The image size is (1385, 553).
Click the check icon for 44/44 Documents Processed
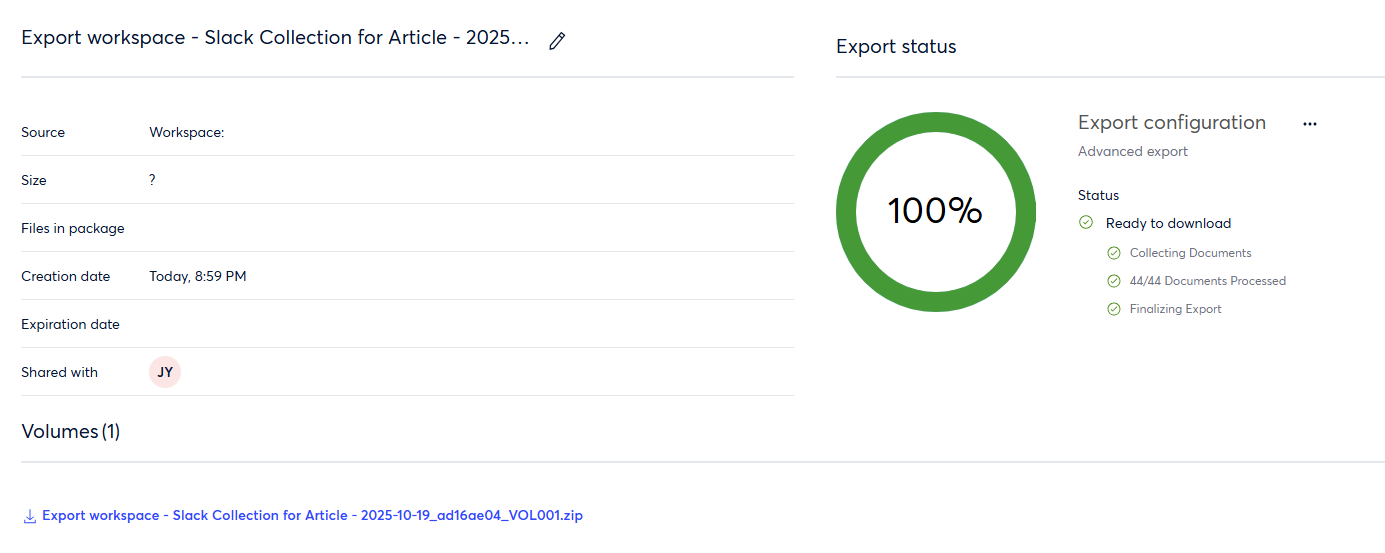click(x=1114, y=281)
